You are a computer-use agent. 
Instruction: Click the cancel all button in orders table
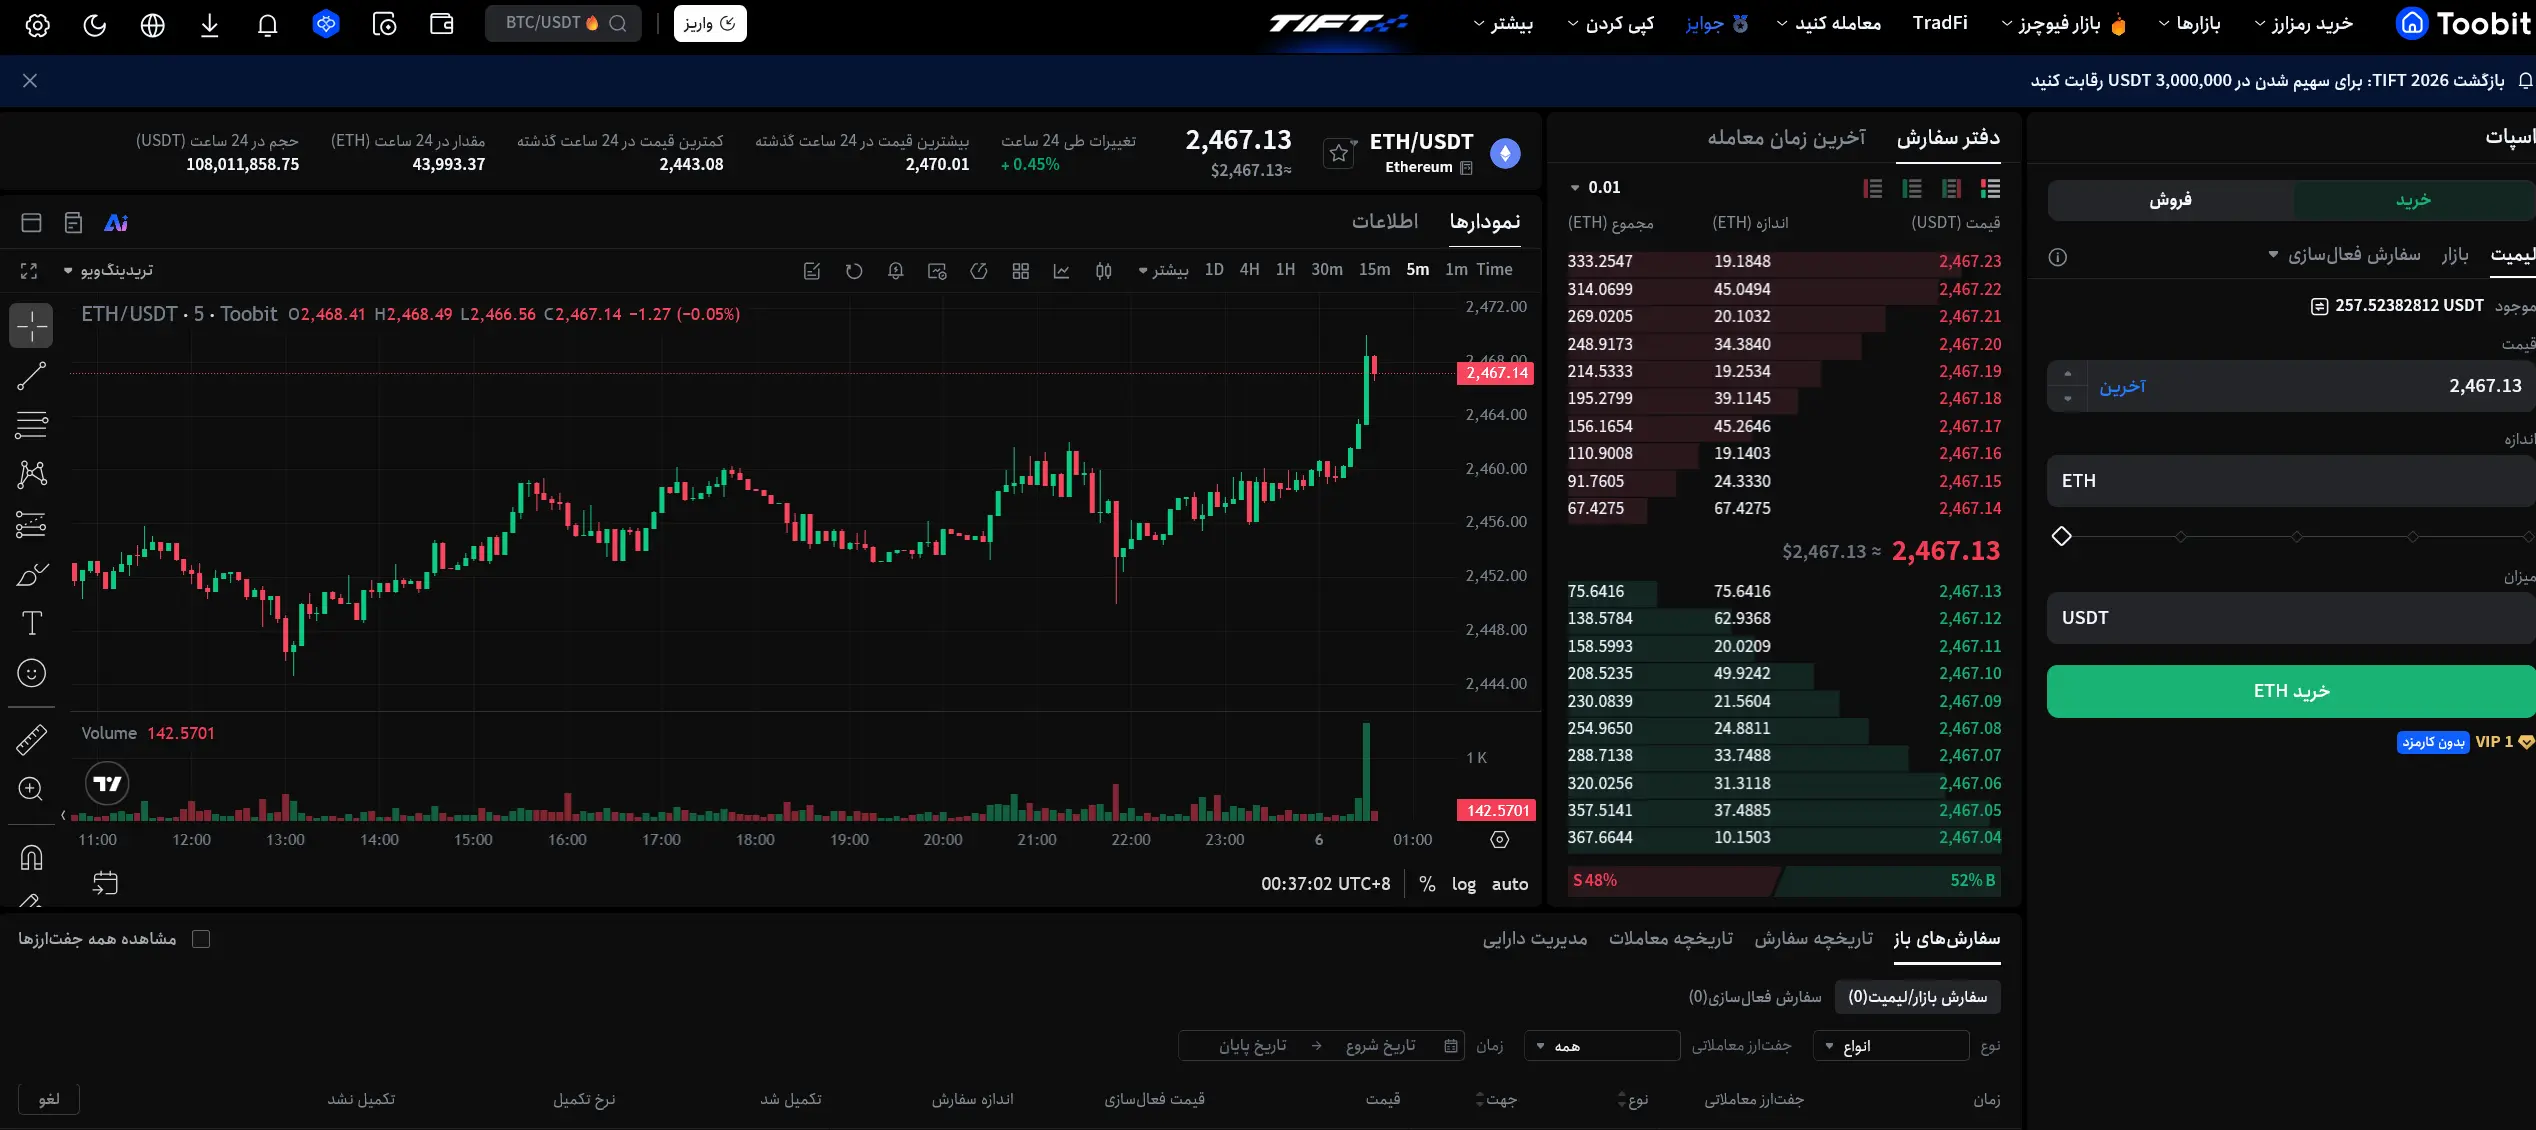[49, 1099]
